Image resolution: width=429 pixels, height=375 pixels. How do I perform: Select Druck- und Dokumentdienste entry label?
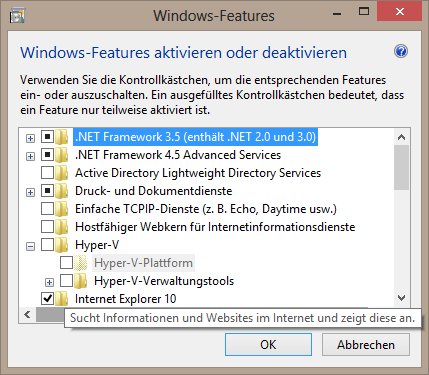[154, 191]
